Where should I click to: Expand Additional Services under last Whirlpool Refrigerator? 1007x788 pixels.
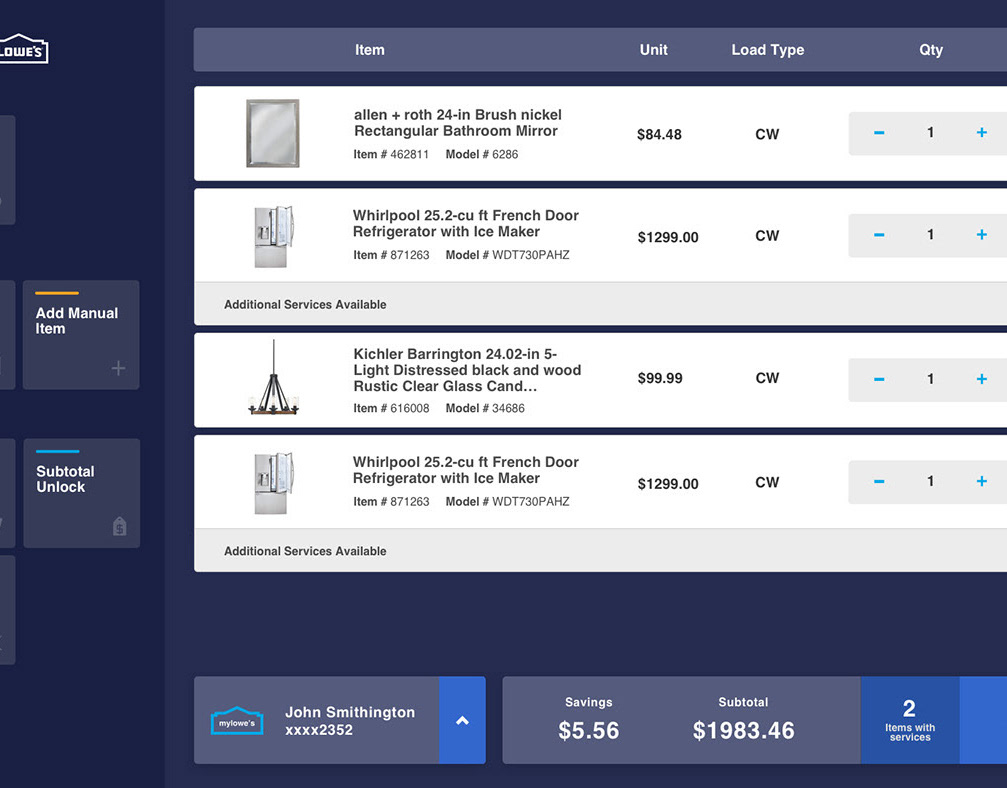600,551
